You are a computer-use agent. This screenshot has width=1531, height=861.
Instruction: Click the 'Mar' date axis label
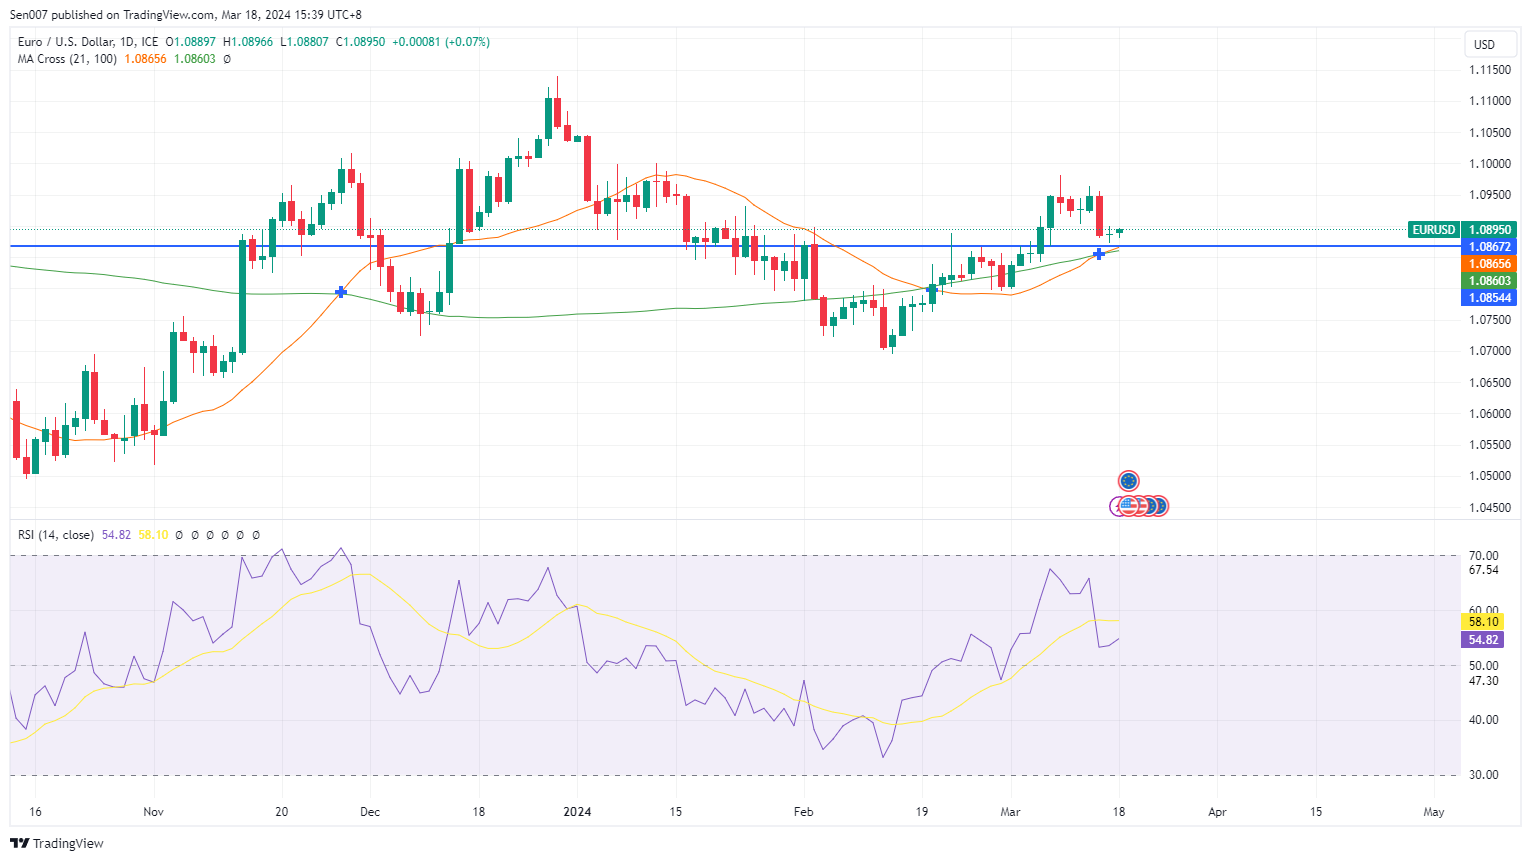pos(1010,812)
